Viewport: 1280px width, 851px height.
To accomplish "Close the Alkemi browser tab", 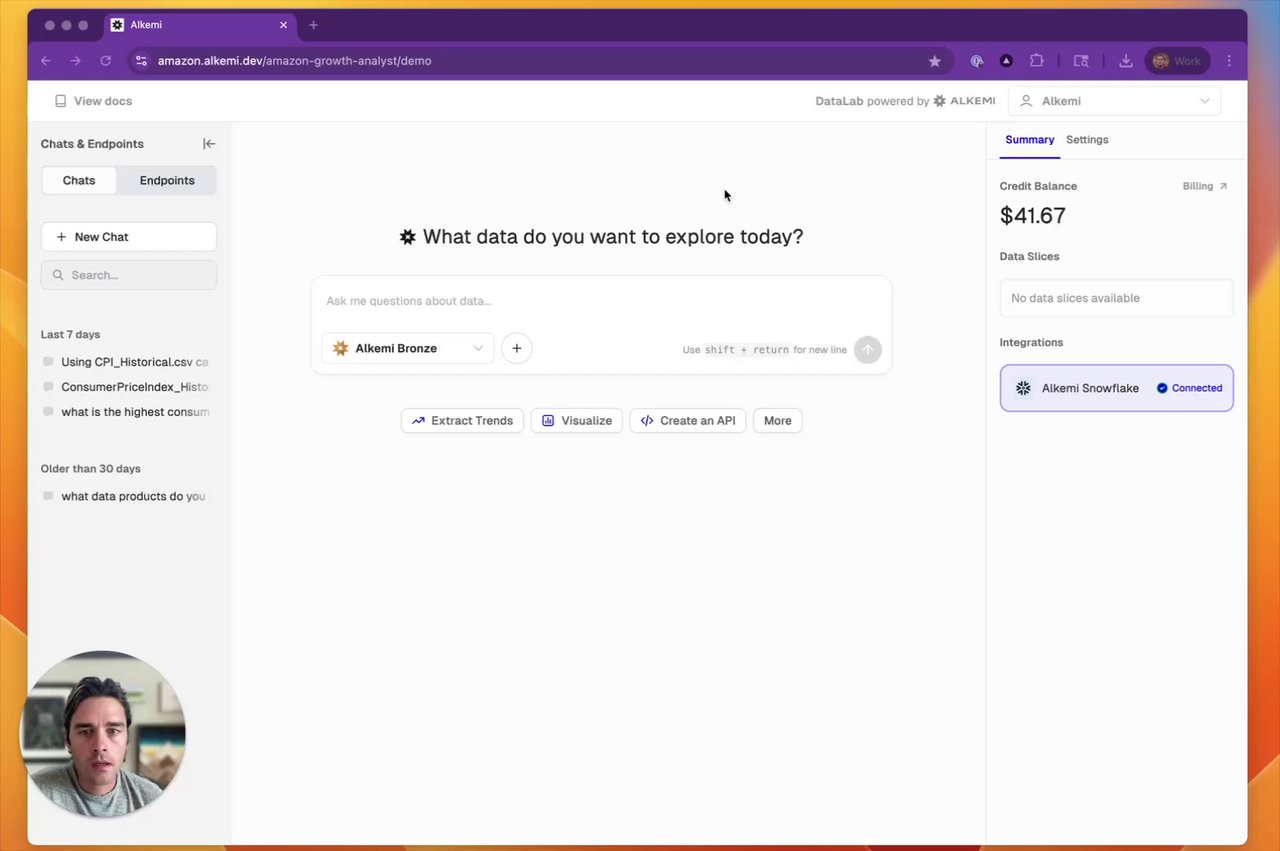I will click(x=284, y=25).
